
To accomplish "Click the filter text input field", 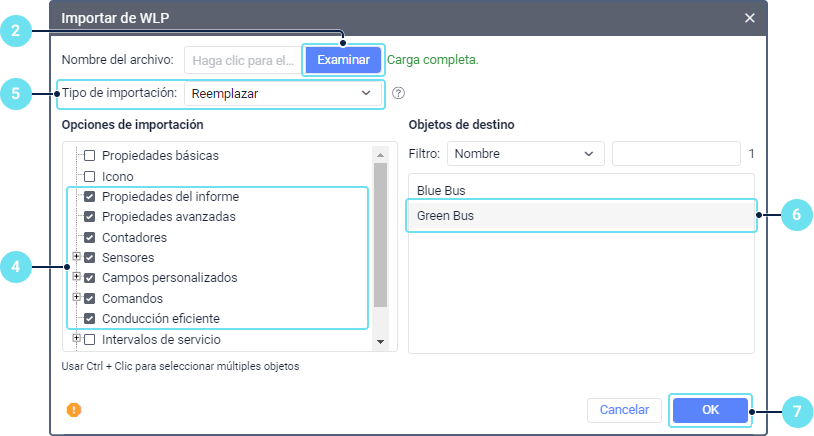I will coord(676,154).
